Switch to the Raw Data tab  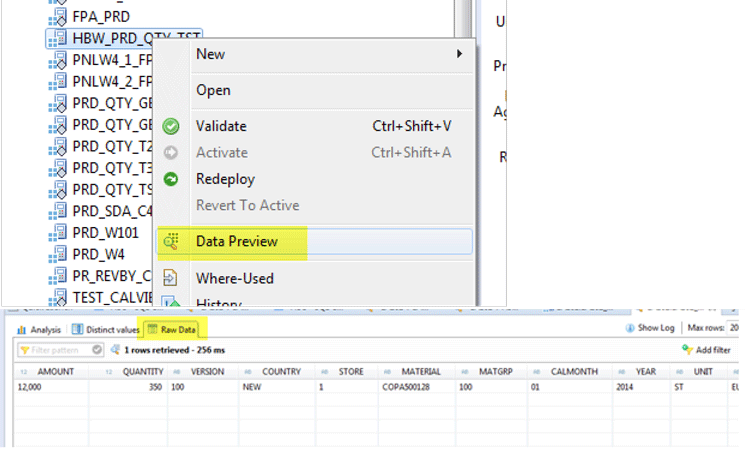pos(172,330)
